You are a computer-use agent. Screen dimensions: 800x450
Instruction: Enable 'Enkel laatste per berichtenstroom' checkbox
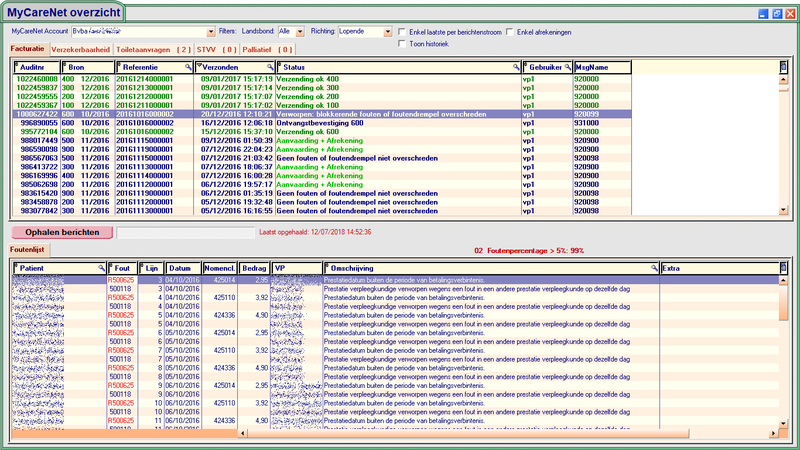coord(402,32)
